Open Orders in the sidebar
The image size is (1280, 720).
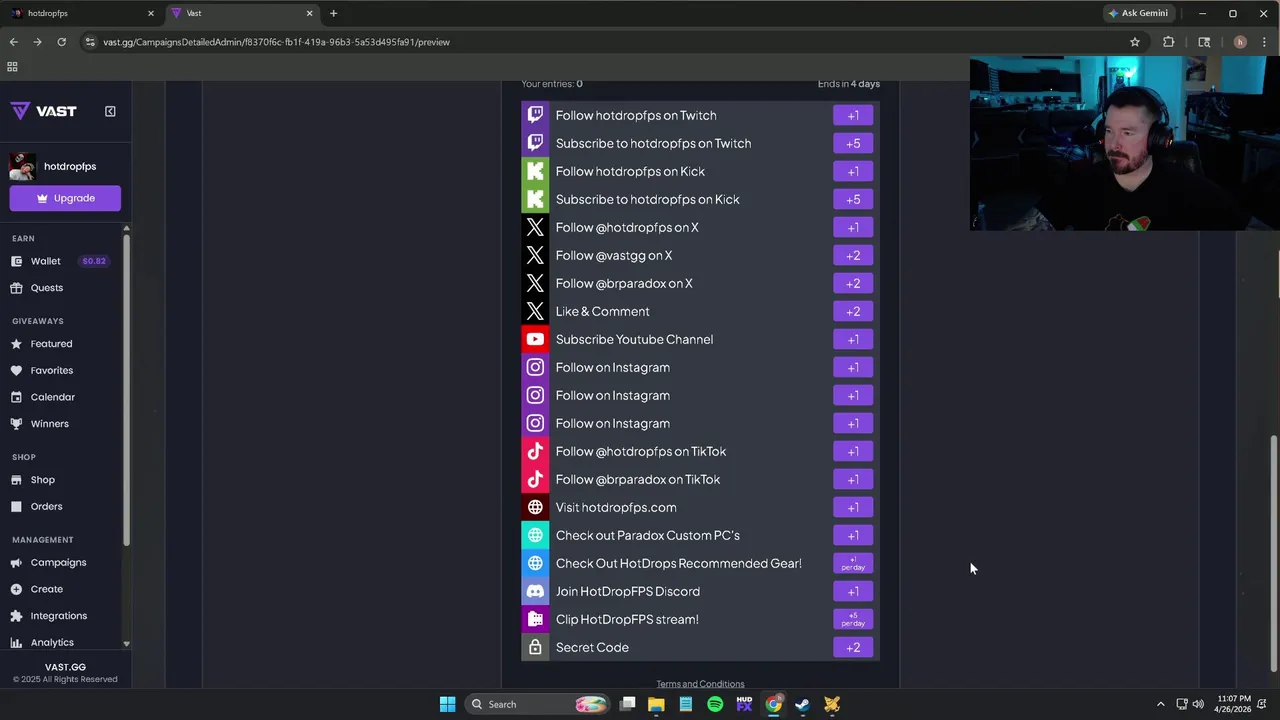(36, 507)
